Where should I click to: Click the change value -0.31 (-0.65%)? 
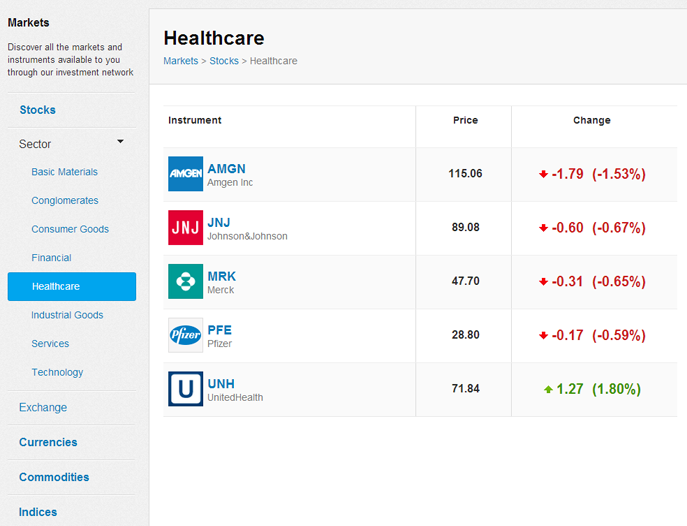[x=598, y=281]
